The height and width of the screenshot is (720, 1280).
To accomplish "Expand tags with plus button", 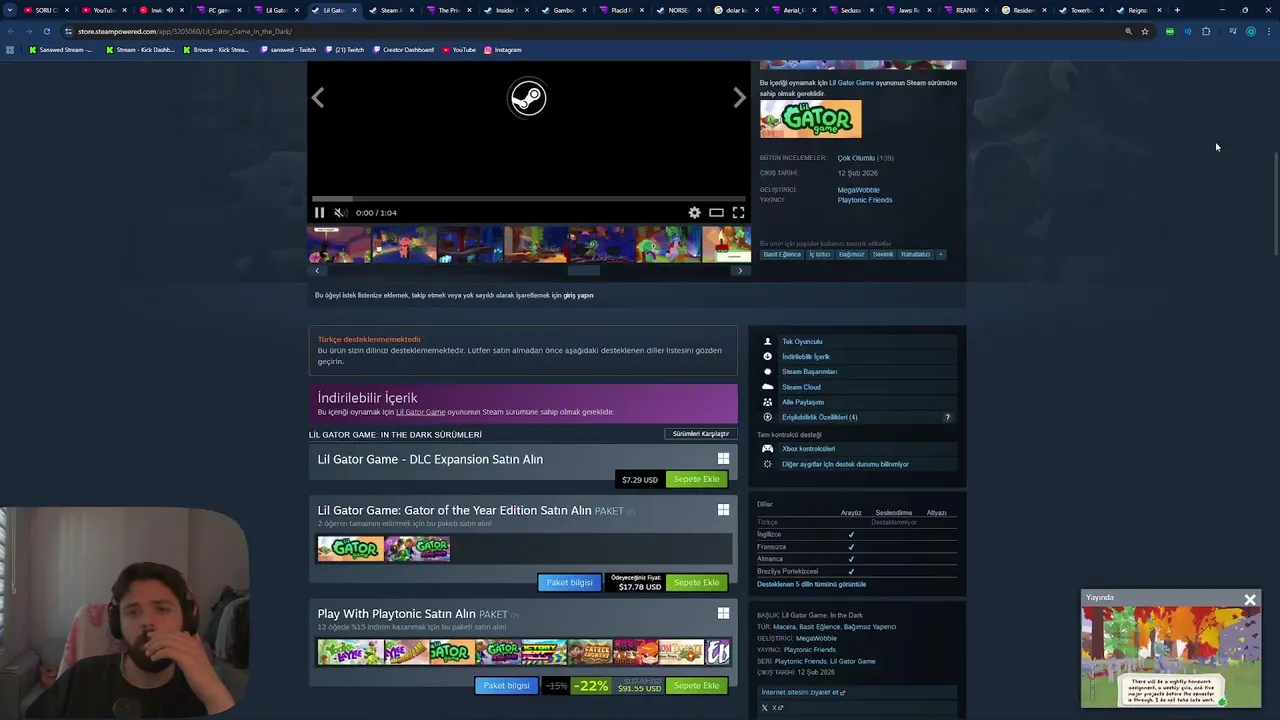I will point(940,254).
